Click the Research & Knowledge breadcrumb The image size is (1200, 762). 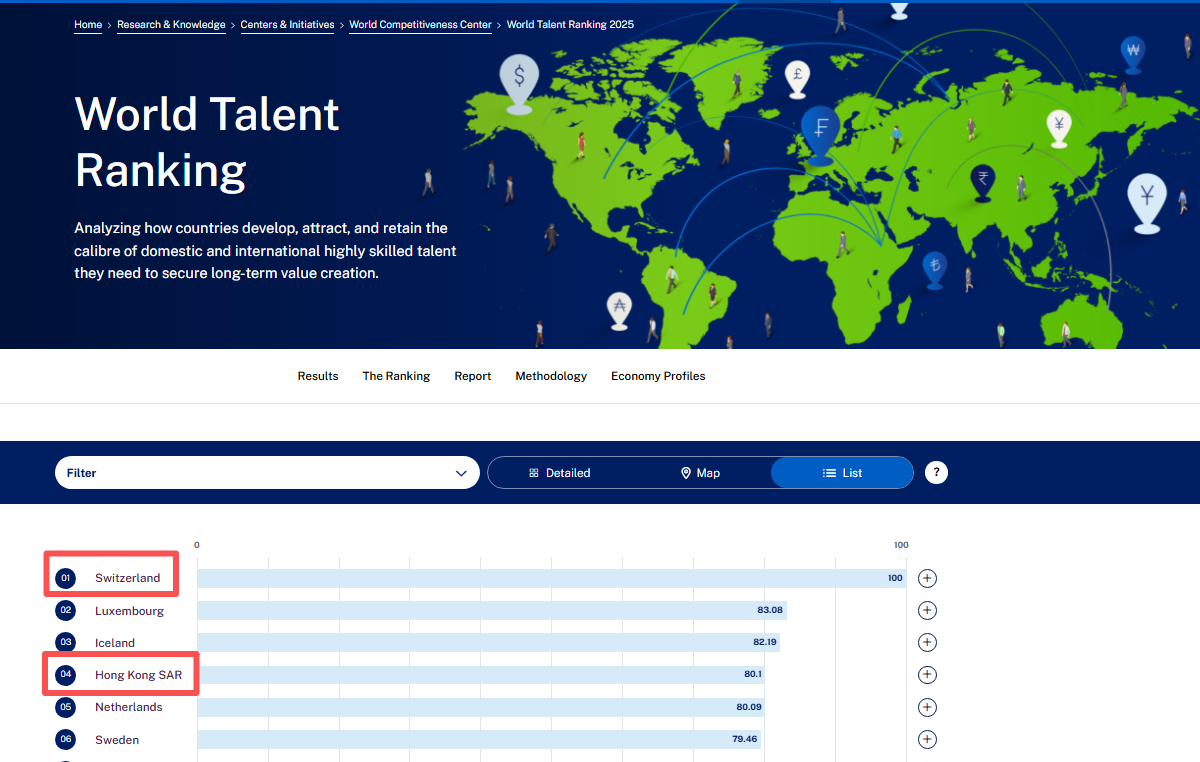[x=171, y=25]
